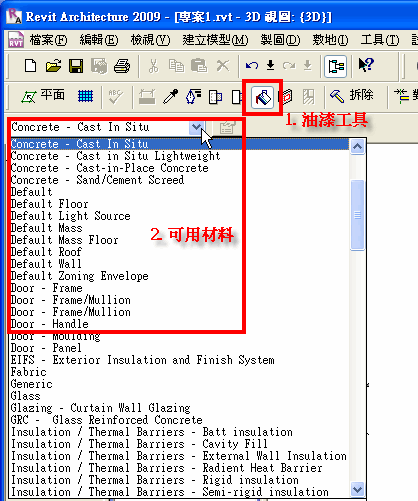The image size is (418, 501).
Task: Choose Default Wall from material list
Action: click(x=46, y=264)
